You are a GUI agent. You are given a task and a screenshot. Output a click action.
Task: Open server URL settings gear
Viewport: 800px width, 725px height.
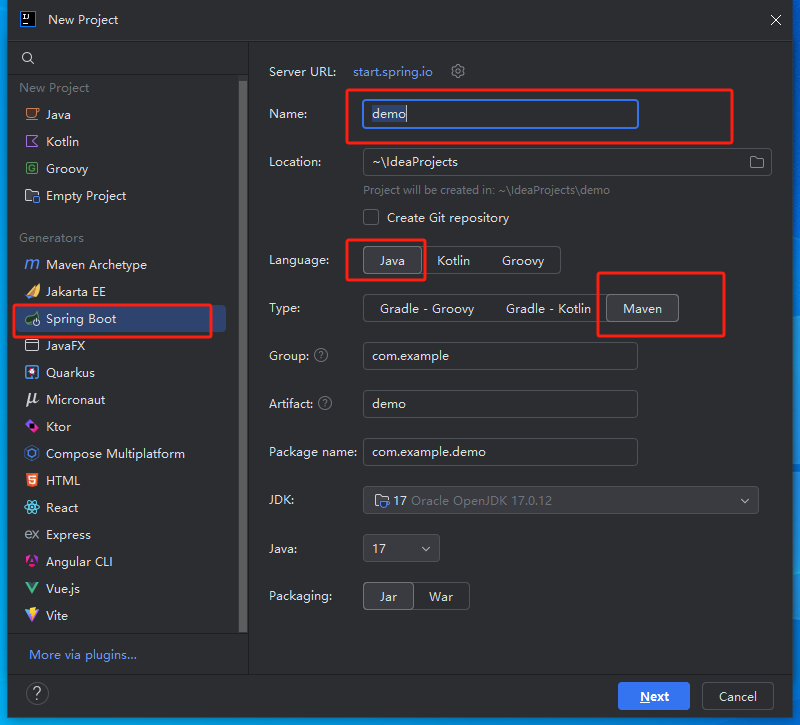458,71
